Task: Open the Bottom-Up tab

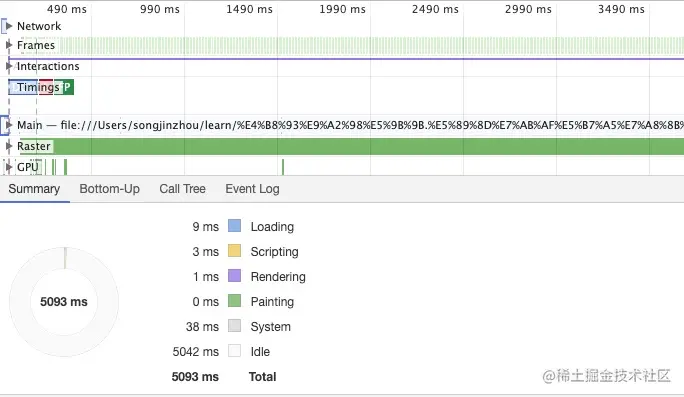Action: point(109,189)
